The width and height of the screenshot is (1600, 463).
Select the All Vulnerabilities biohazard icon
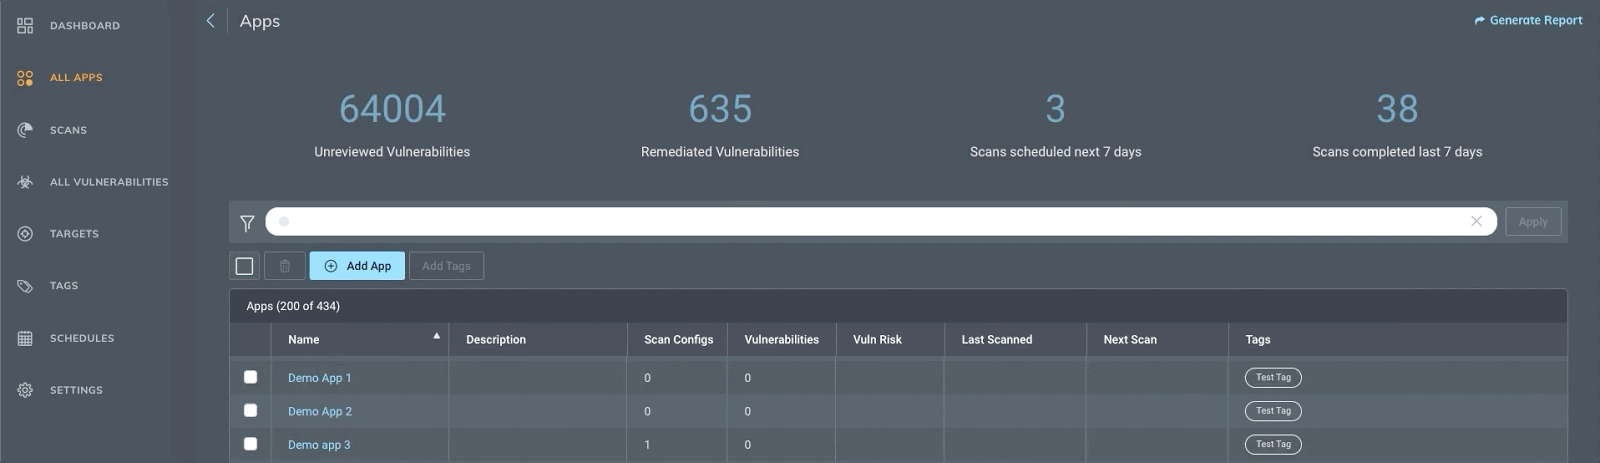(x=25, y=182)
